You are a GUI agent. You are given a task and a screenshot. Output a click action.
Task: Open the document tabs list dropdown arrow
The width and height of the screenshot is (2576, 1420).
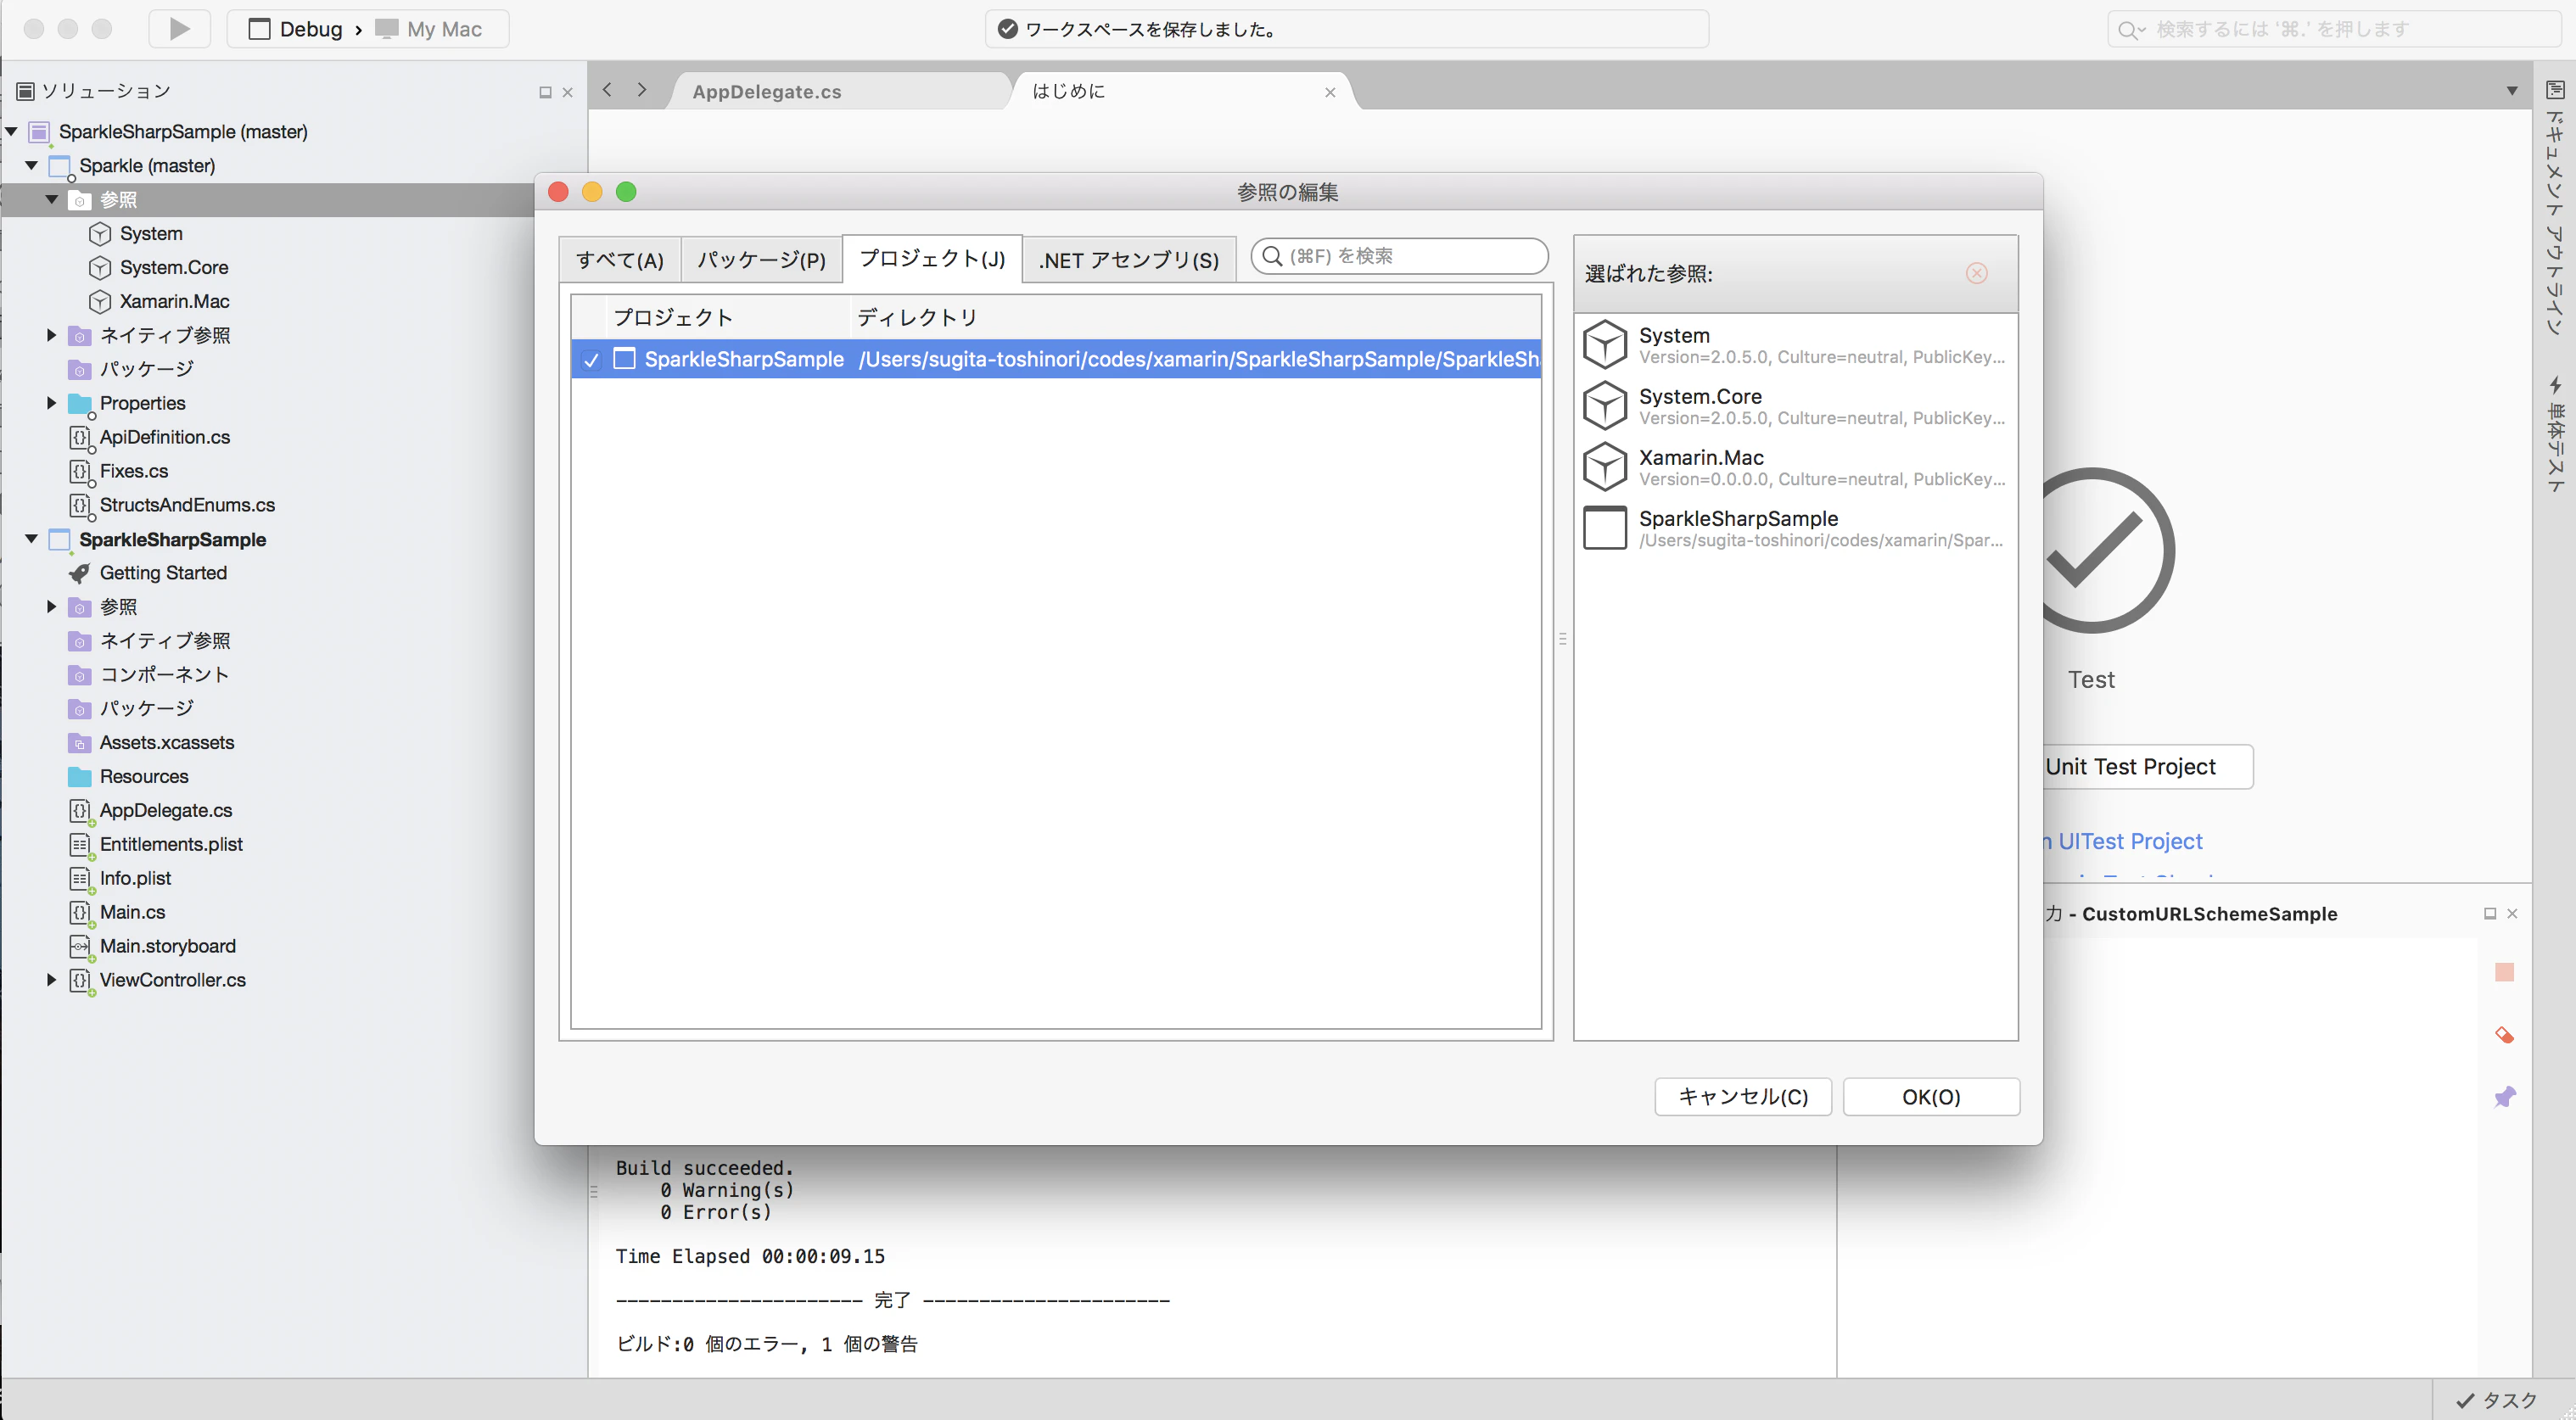pos(2512,91)
